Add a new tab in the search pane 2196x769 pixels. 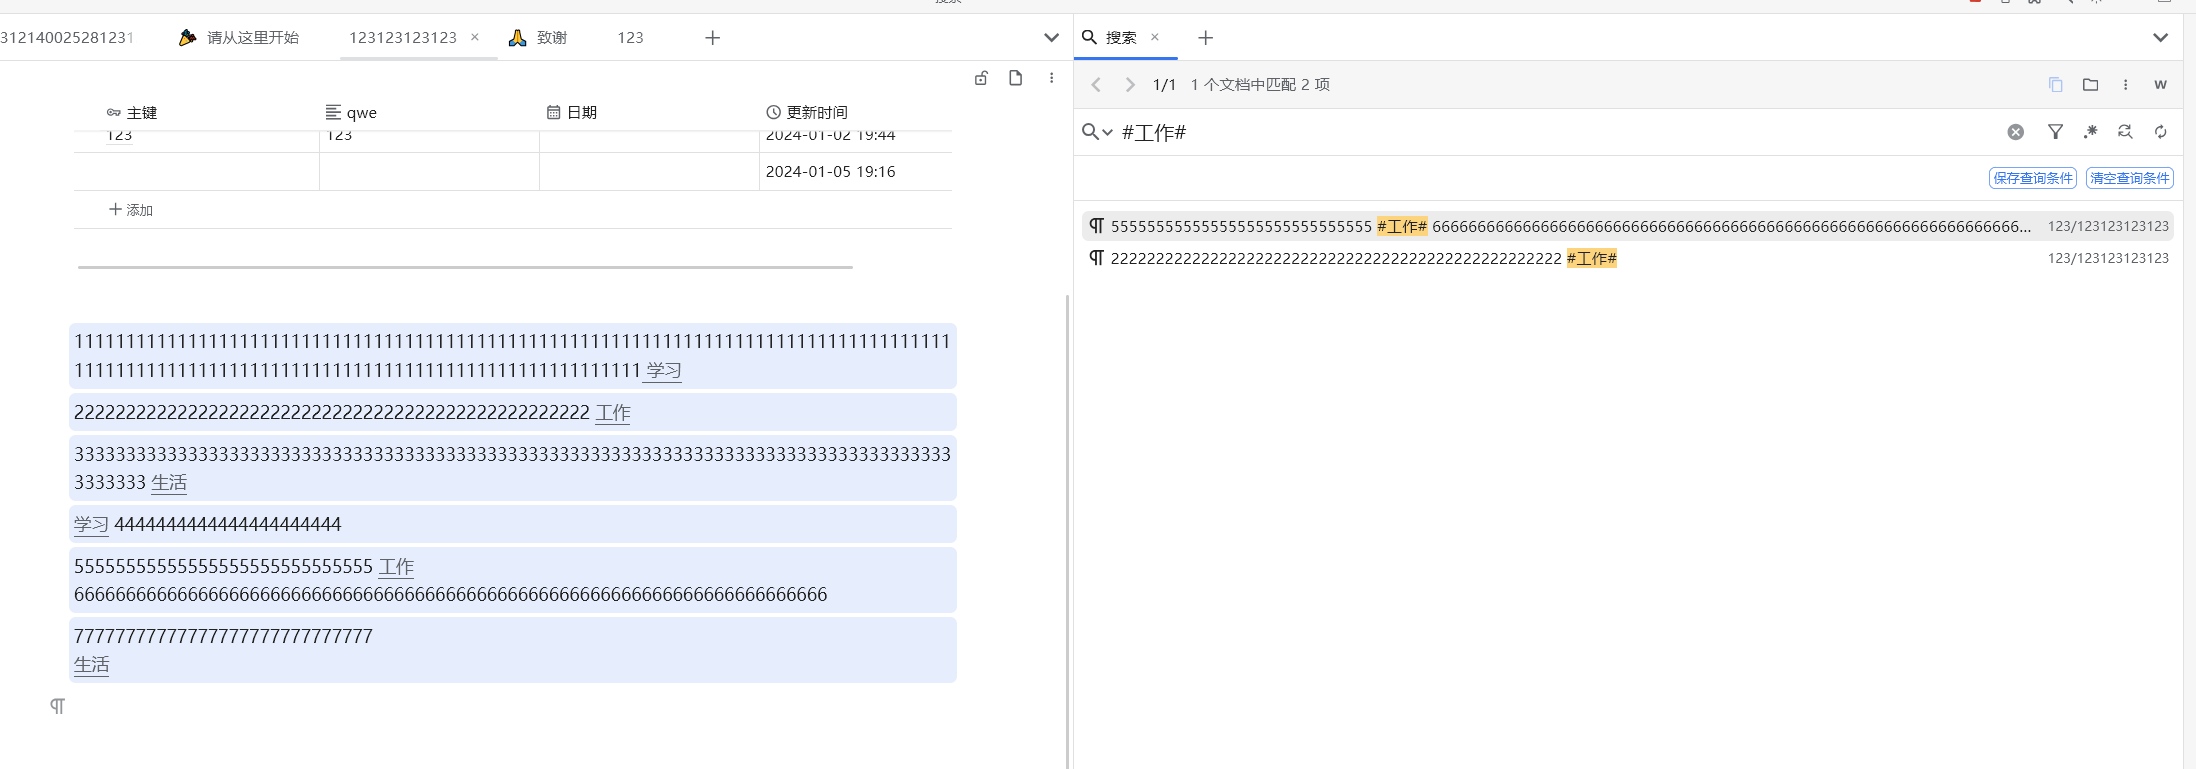point(1205,38)
